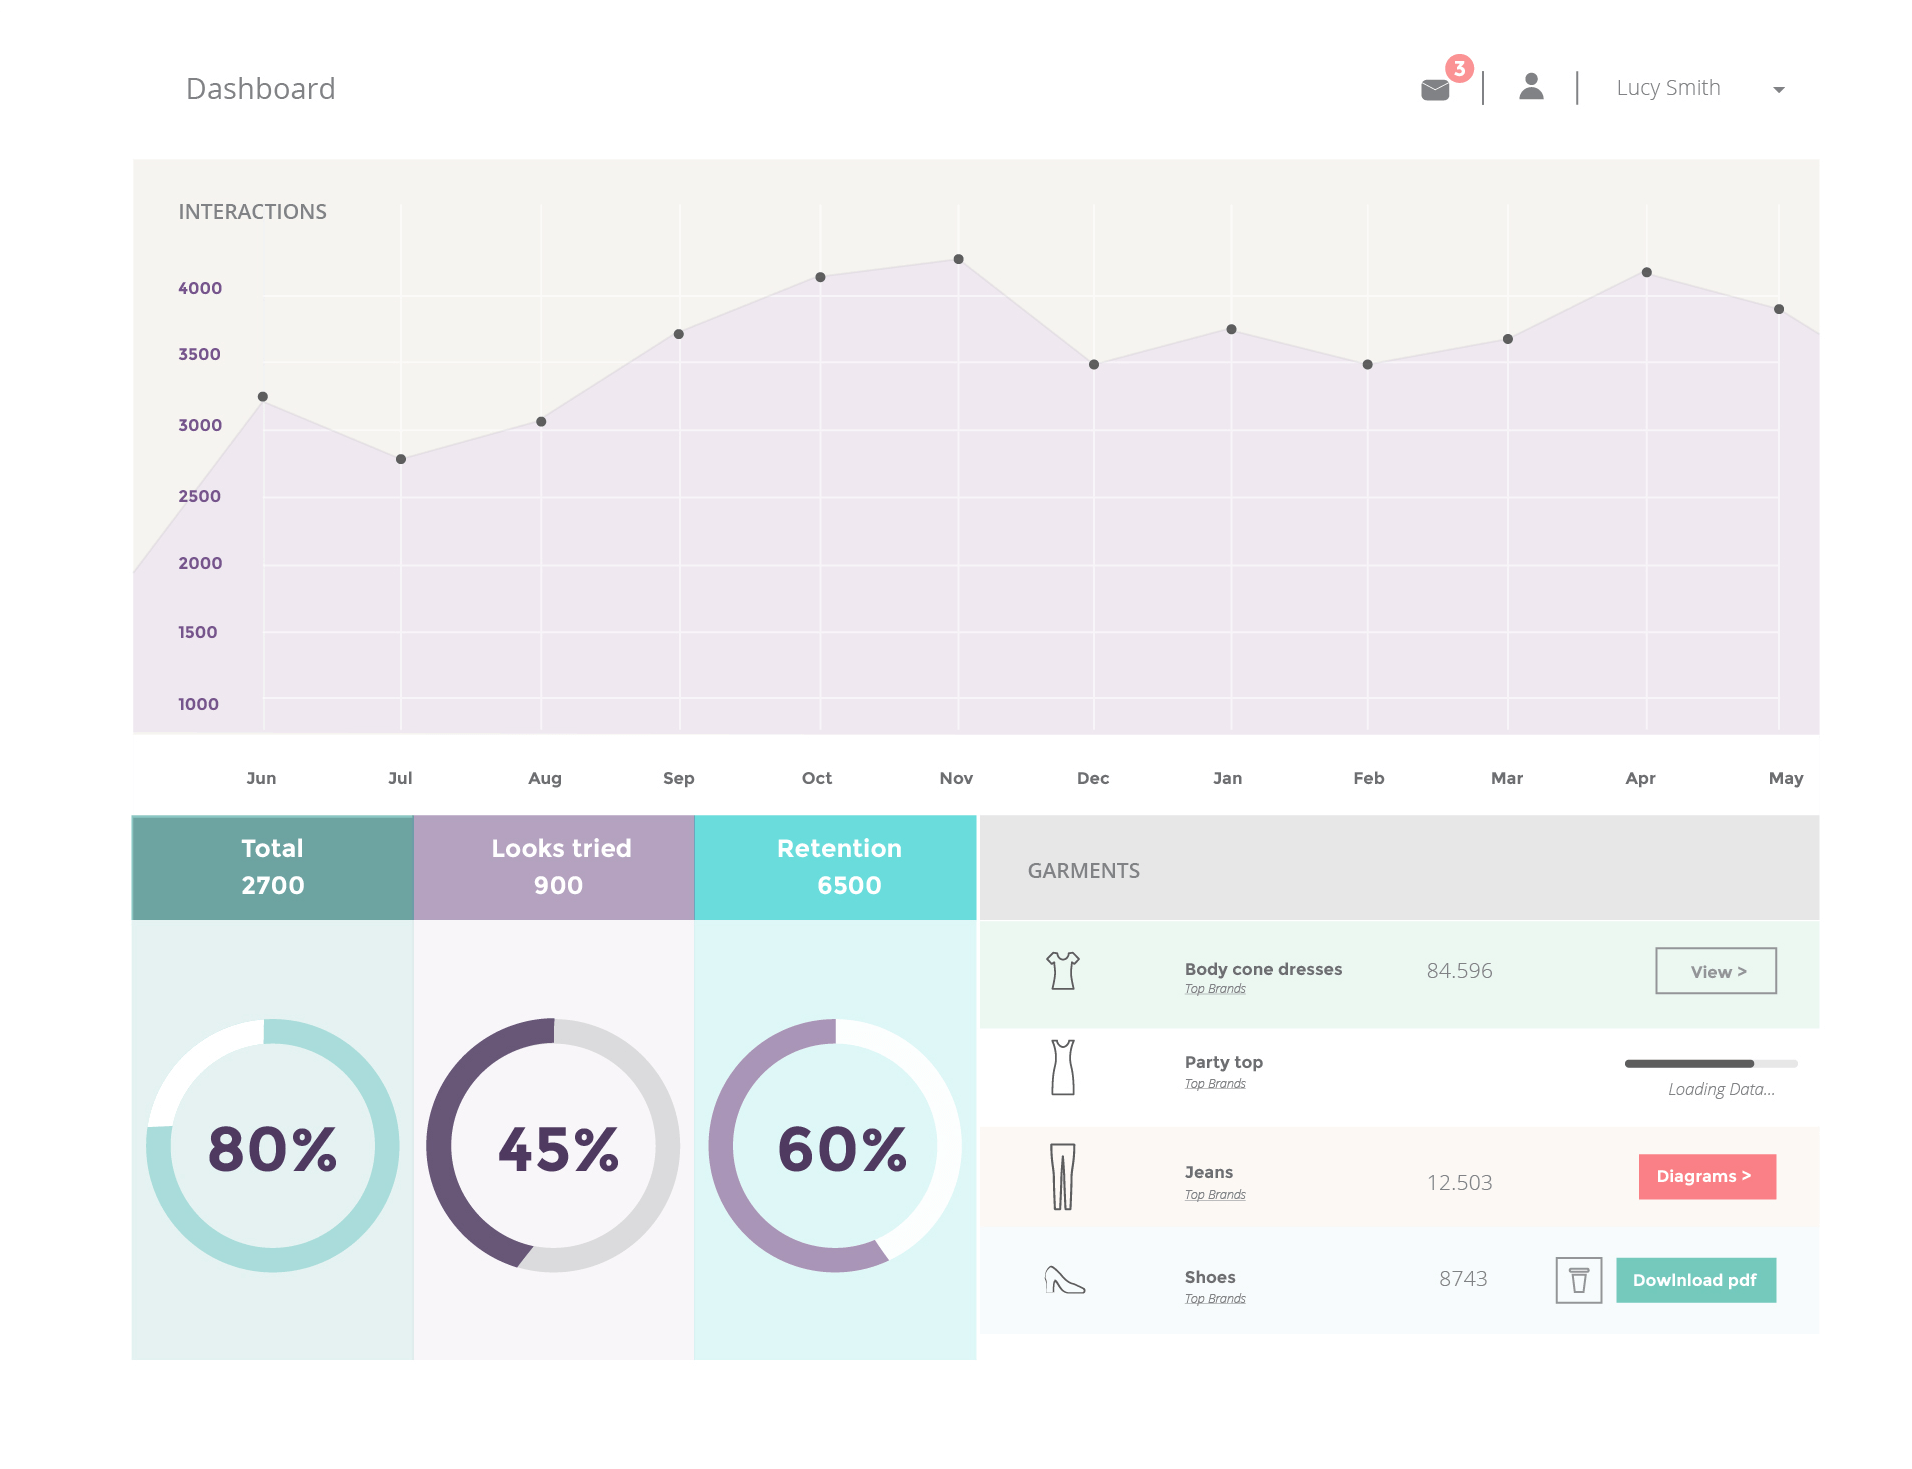Select the Total 2700 tab

pos(273,867)
